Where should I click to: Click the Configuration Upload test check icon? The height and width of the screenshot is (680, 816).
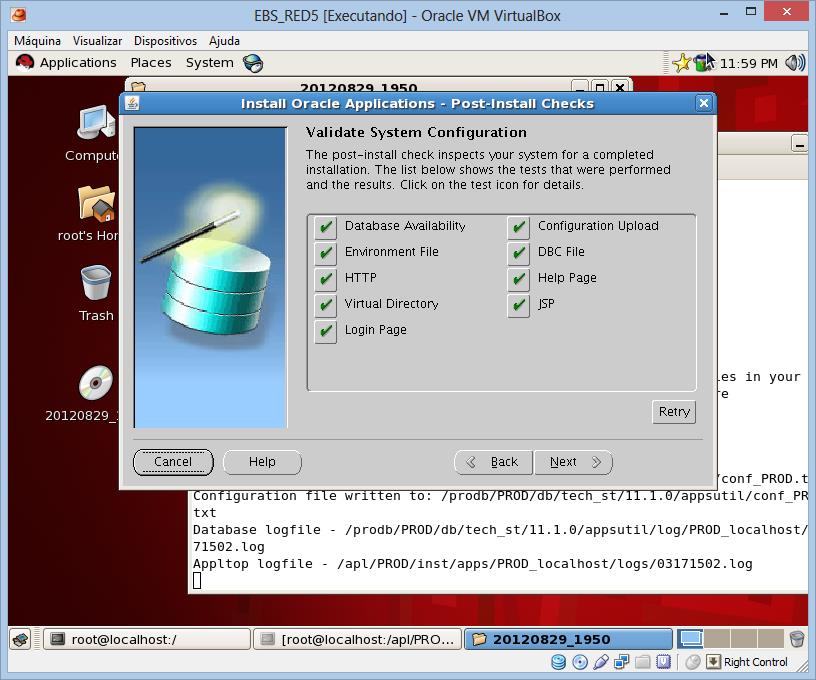pyautogui.click(x=519, y=227)
